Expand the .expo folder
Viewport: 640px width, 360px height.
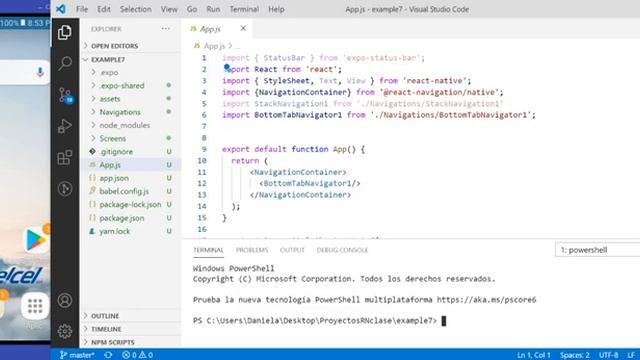[131, 72]
